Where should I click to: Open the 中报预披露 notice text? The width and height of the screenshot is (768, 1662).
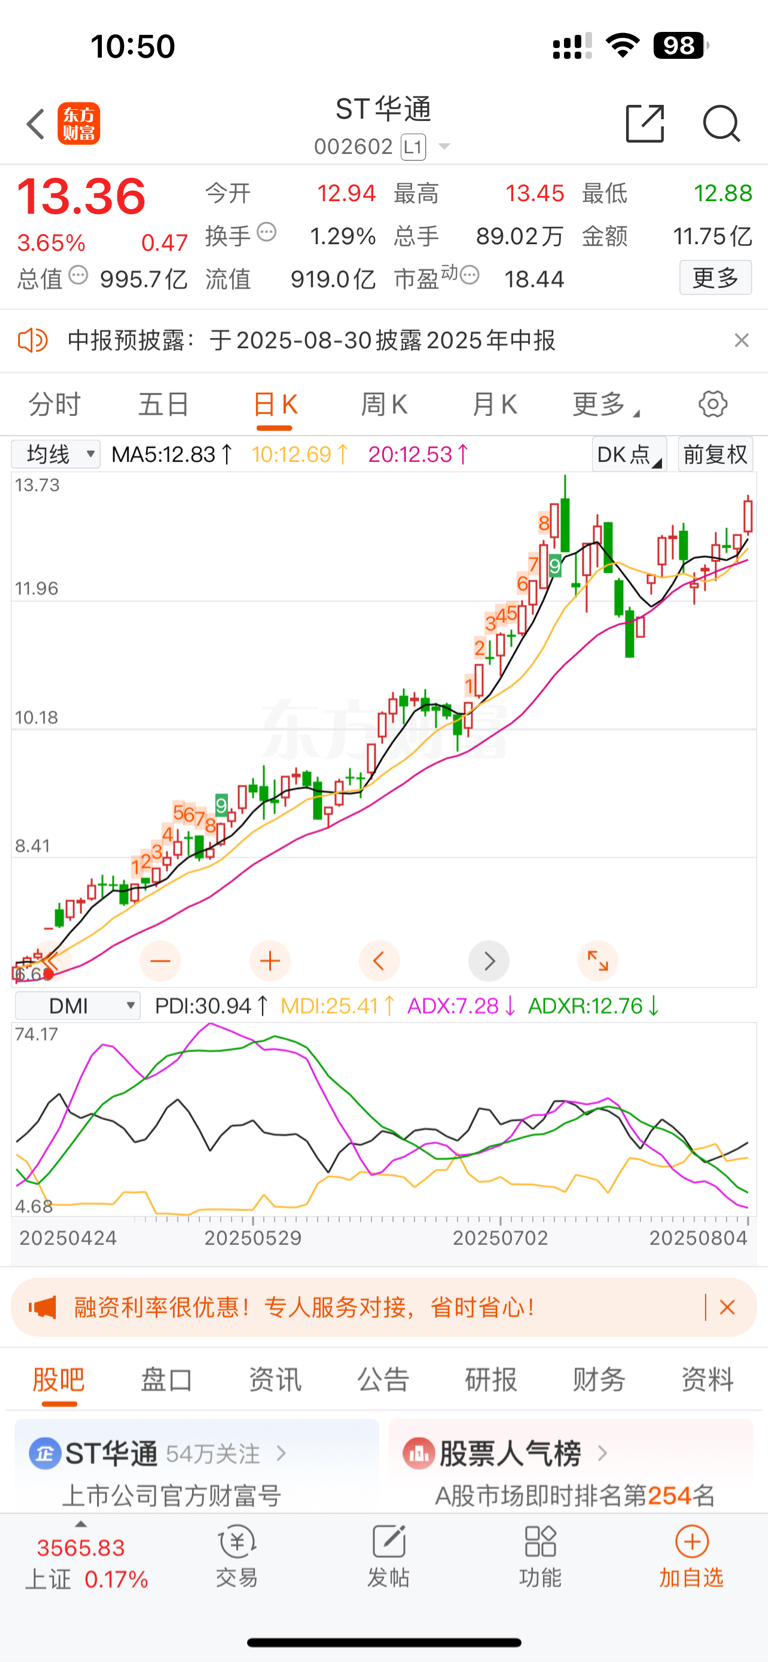coord(311,341)
